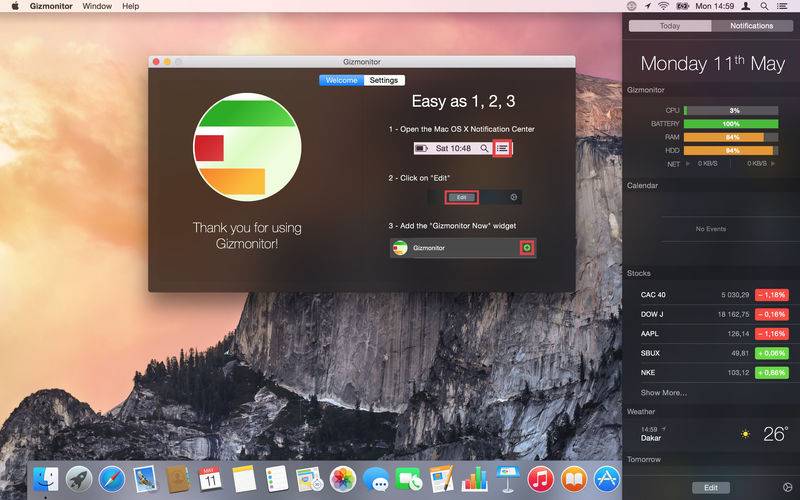Switch to the Today view
Image resolution: width=800 pixels, height=500 pixels.
[x=670, y=26]
